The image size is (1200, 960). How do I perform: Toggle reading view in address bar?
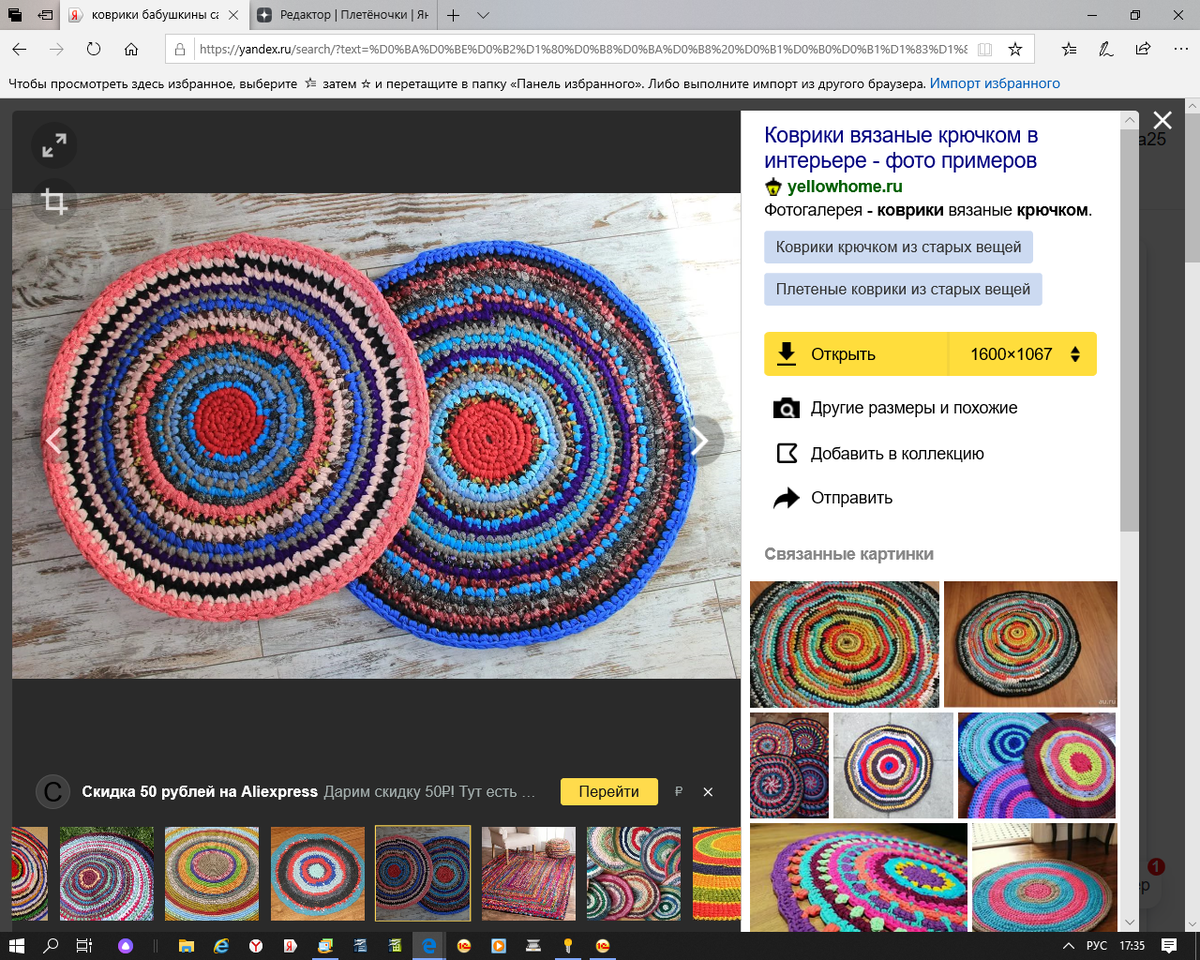(x=985, y=49)
